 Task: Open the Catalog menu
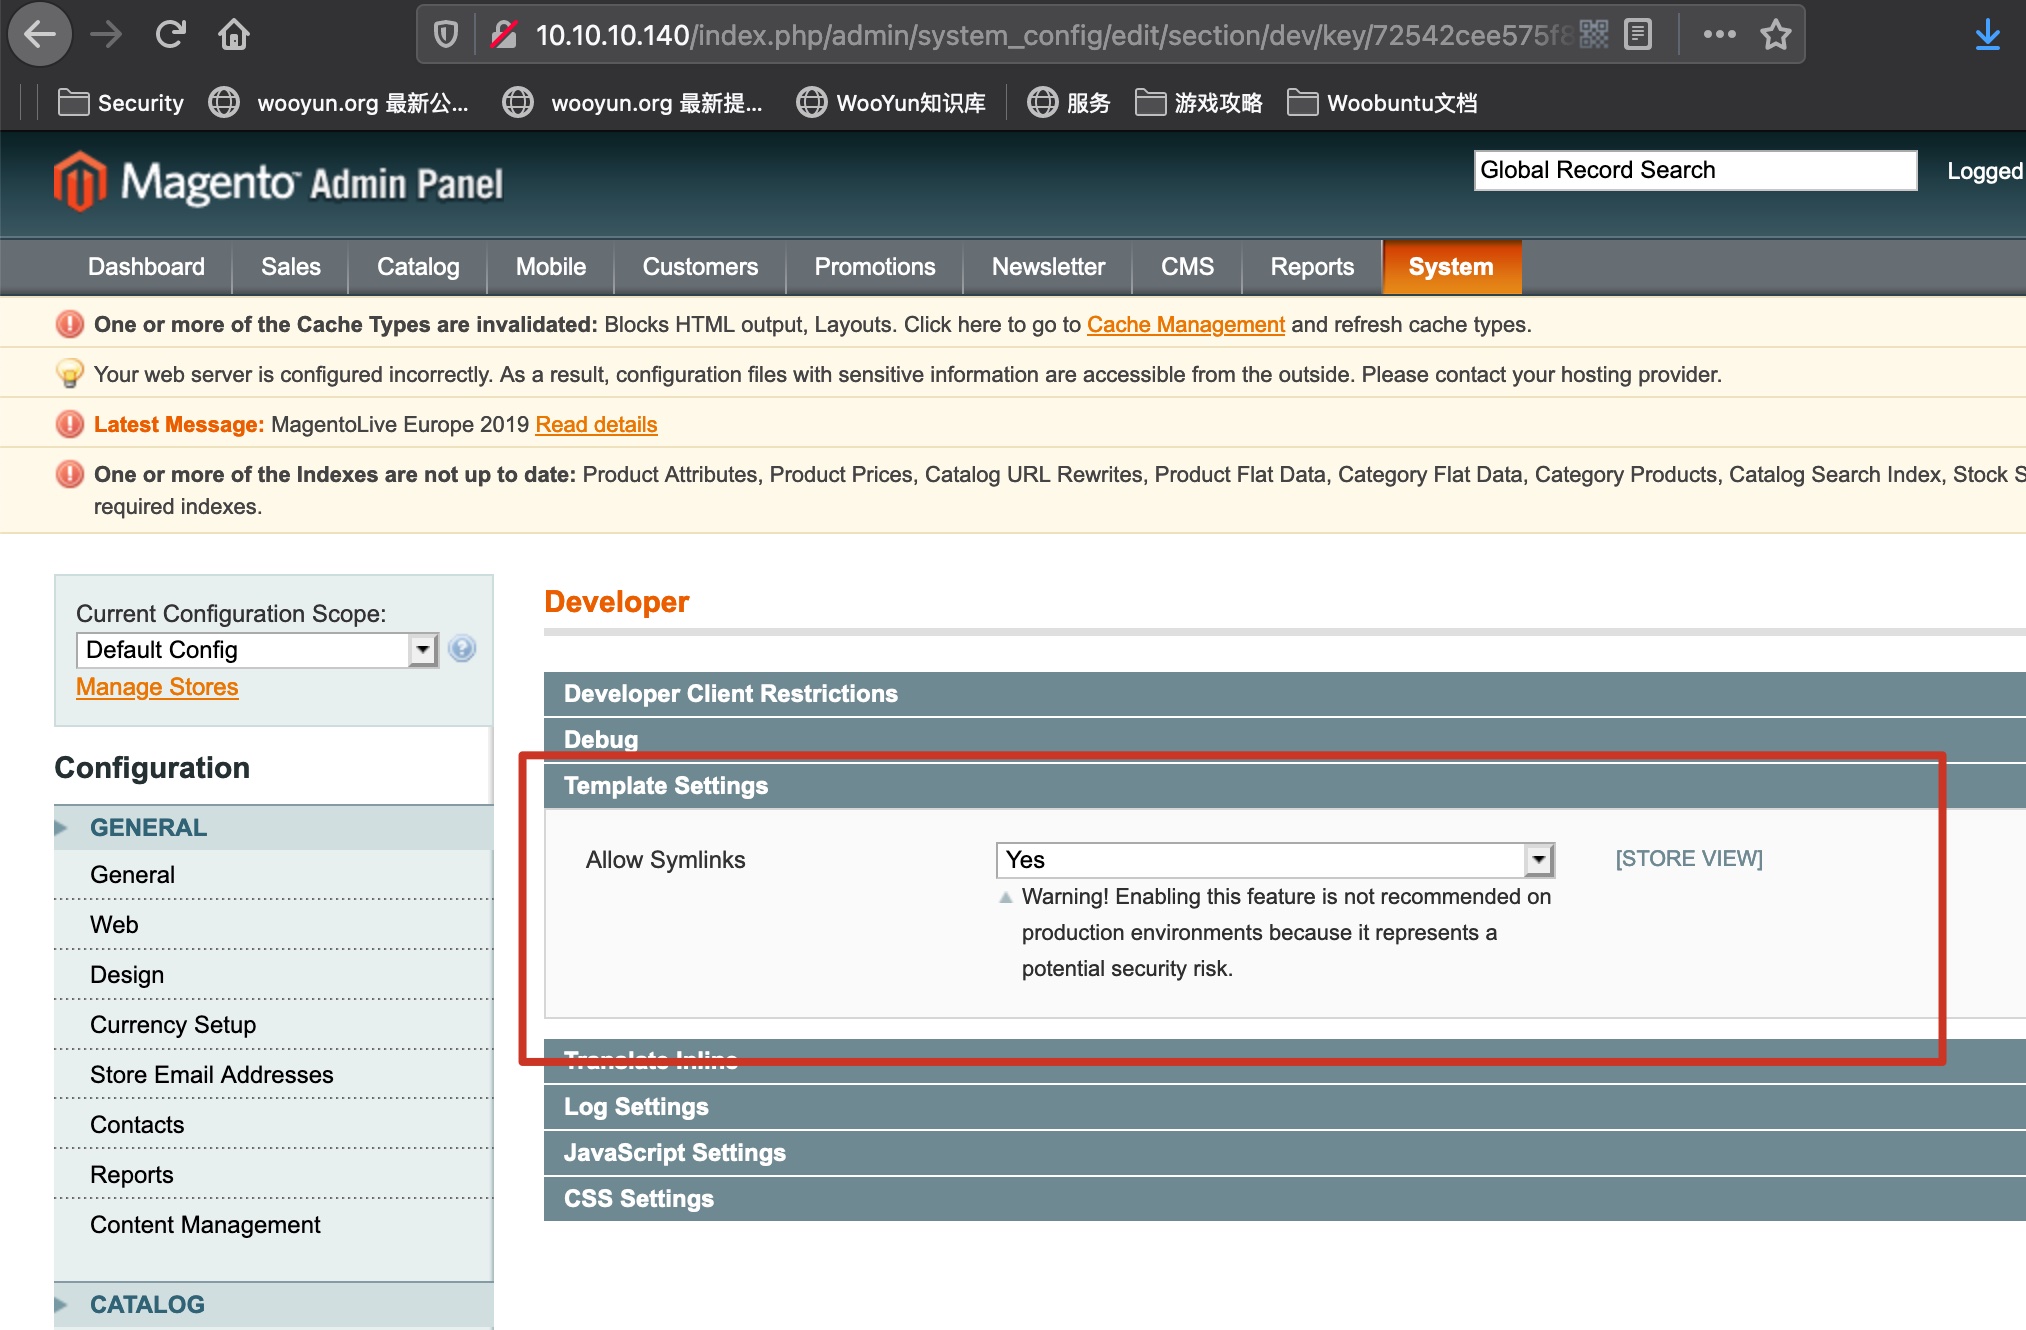pyautogui.click(x=418, y=267)
